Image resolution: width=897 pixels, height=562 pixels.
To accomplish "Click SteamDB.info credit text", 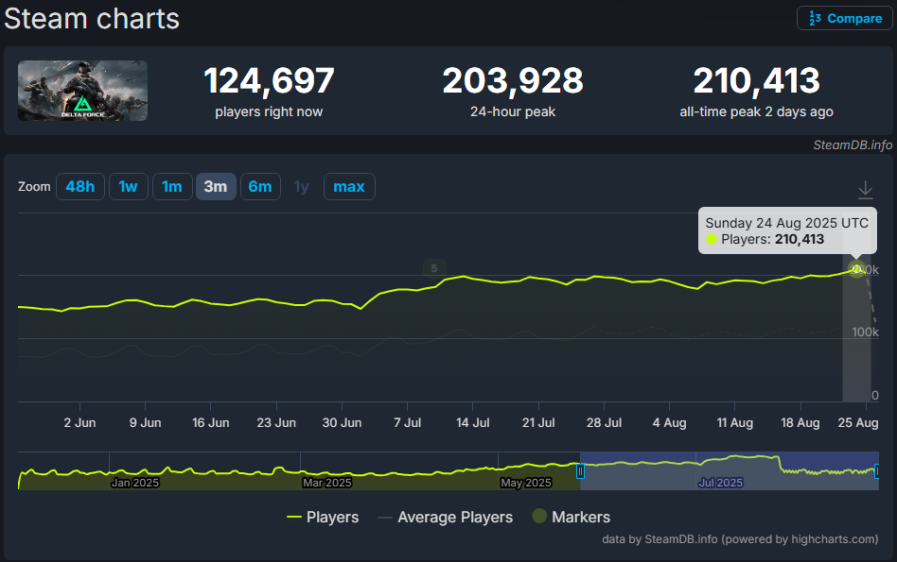I will 852,145.
